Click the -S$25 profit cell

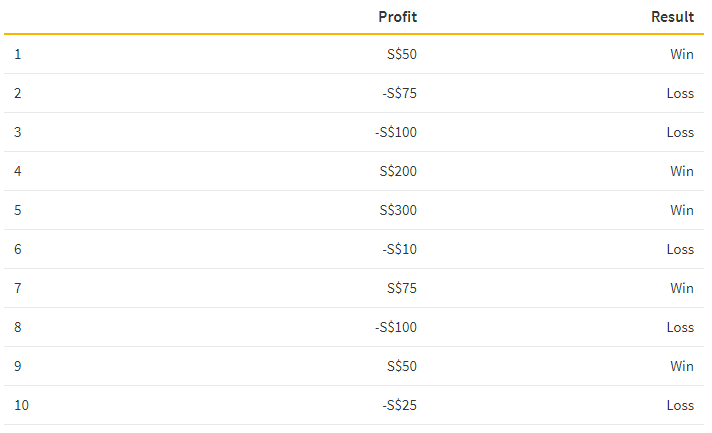(x=399, y=405)
